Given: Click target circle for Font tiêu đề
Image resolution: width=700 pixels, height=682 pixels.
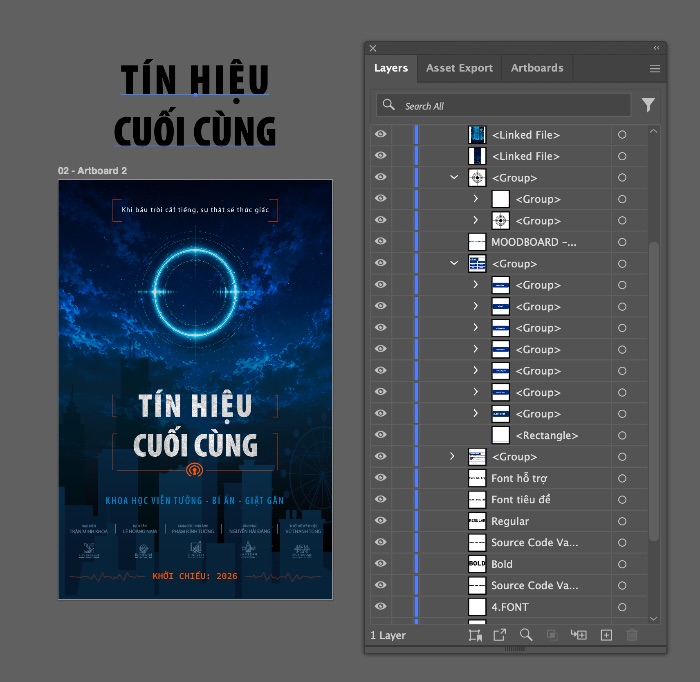Looking at the screenshot, I should coord(622,500).
